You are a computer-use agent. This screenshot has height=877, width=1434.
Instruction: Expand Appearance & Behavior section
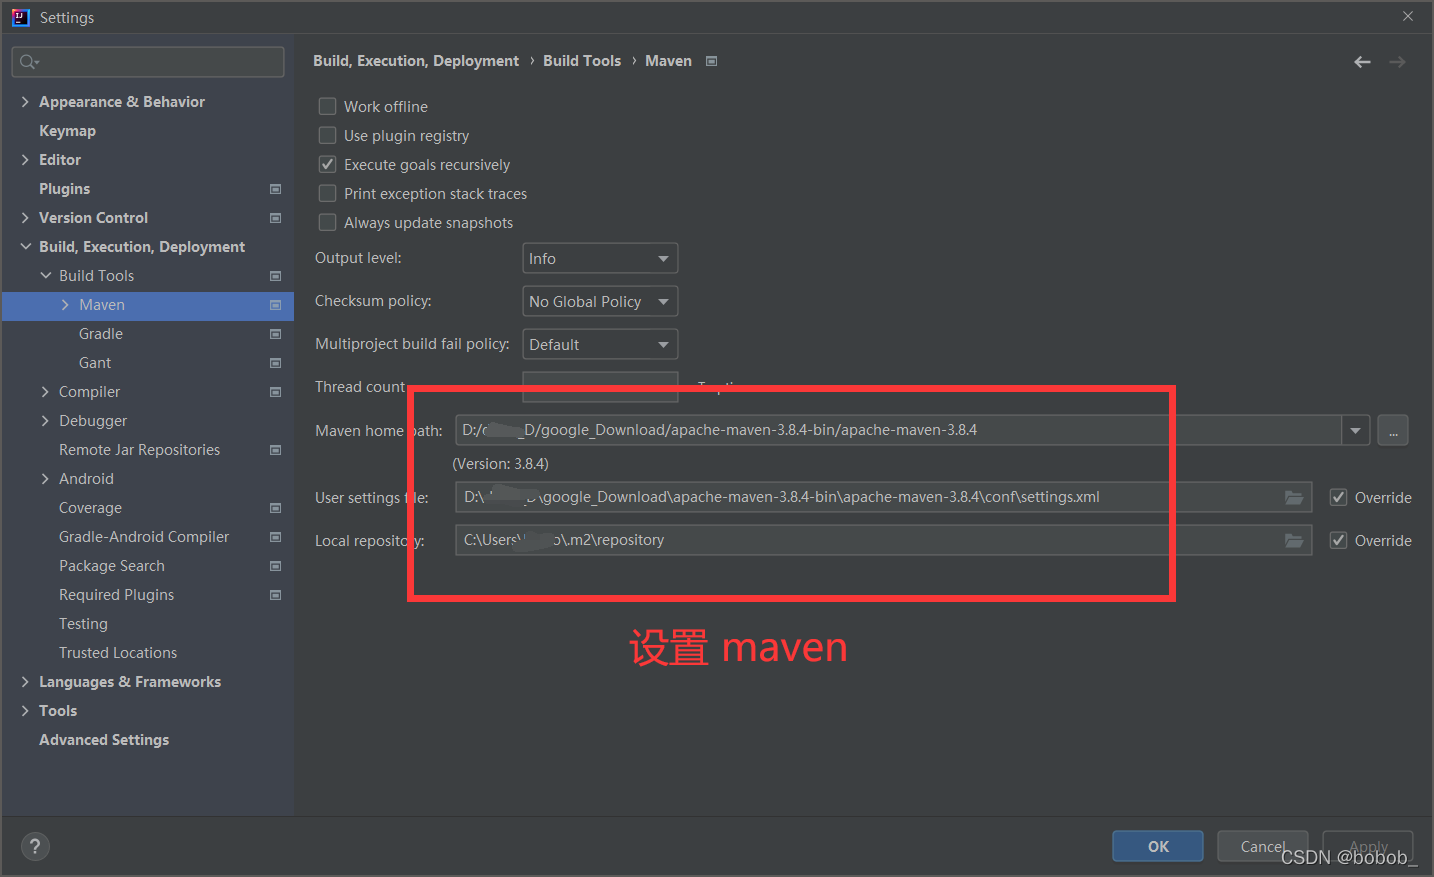tap(25, 102)
